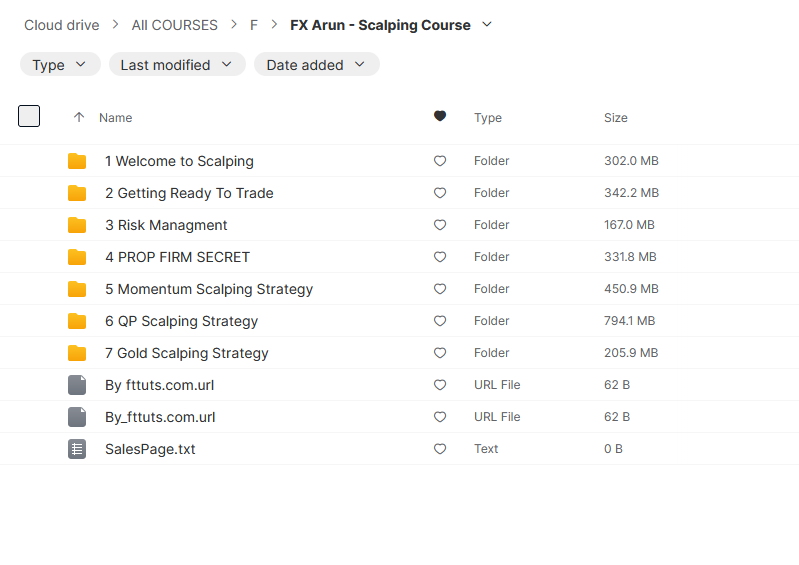Click the folder icon for 7 Gold Scalping Strategy
This screenshot has height=565, width=799.
pos(77,353)
